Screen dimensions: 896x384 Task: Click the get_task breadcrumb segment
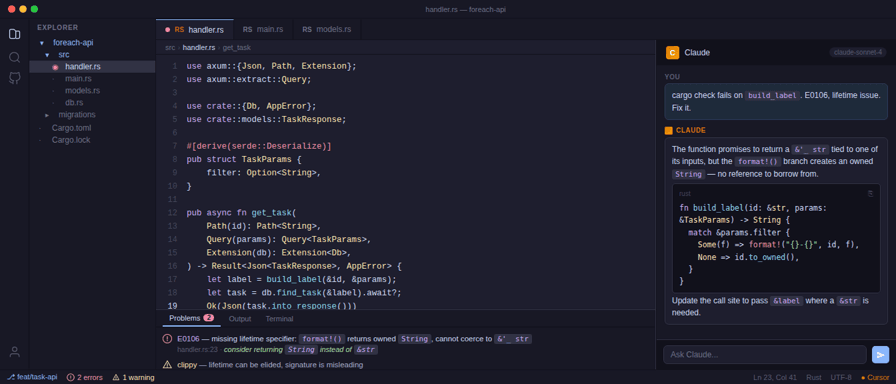pos(237,48)
